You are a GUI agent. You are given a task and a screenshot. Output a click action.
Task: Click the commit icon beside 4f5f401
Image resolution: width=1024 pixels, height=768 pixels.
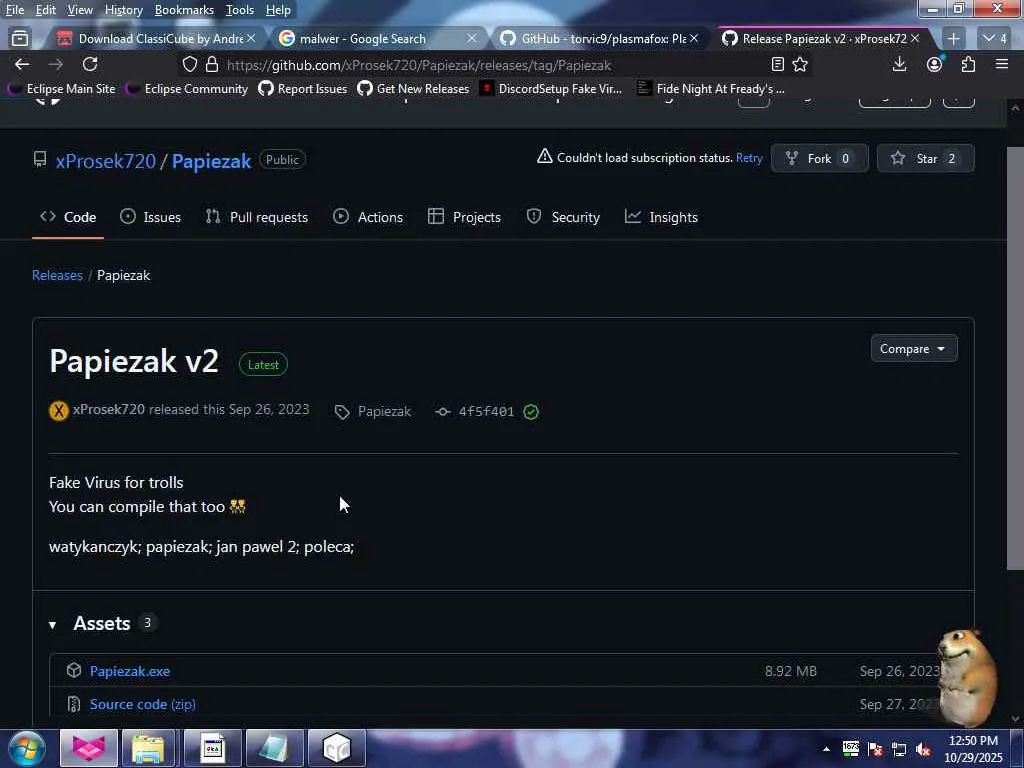tap(443, 411)
